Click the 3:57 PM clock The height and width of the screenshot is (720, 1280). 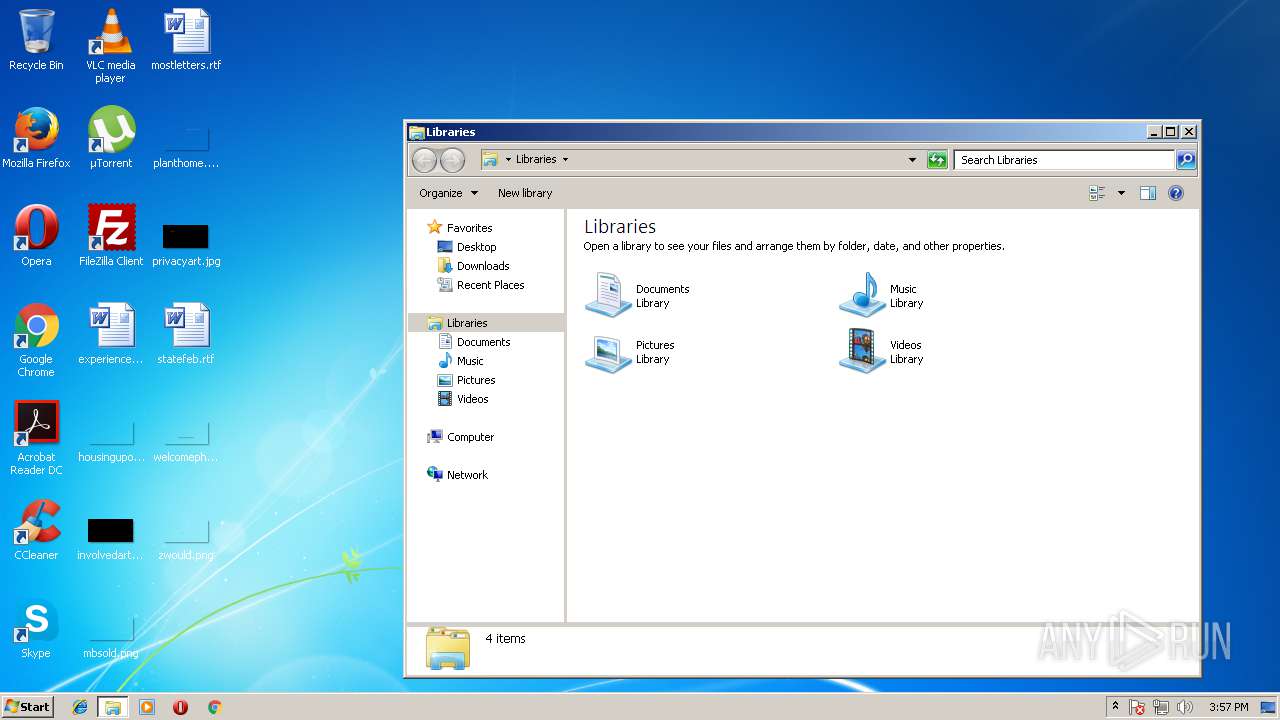1228,707
